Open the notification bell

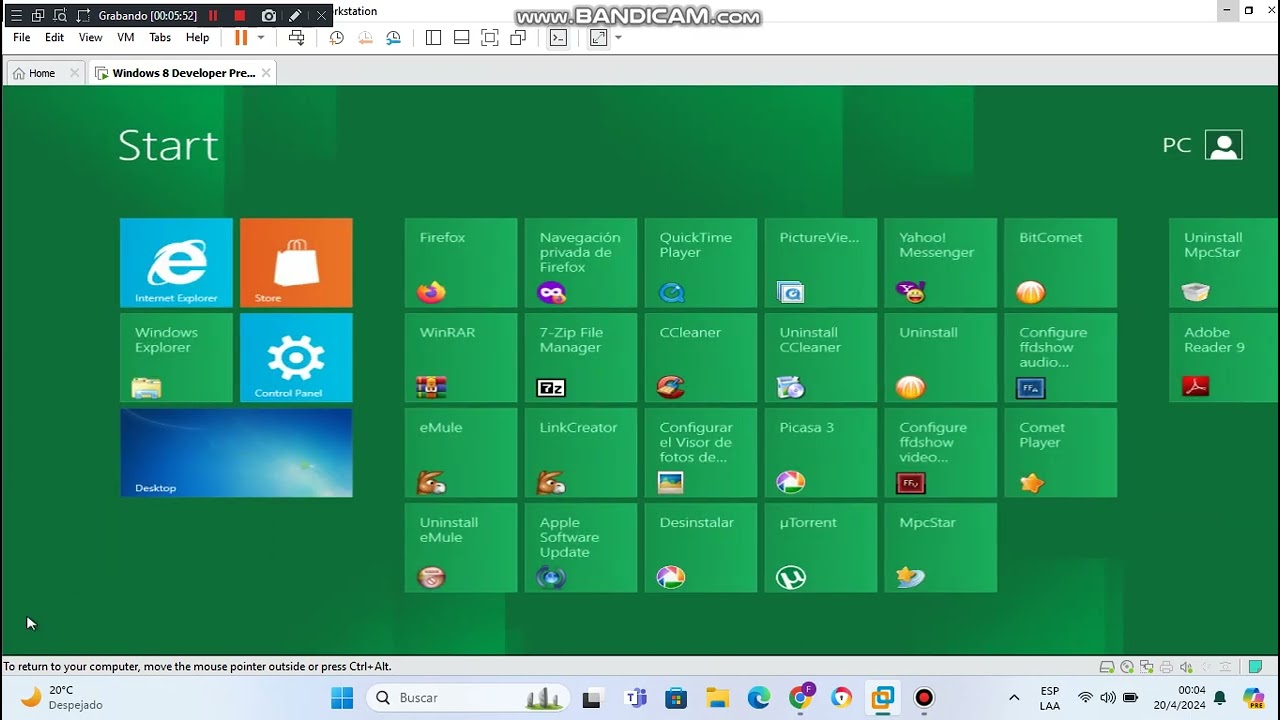tap(1220, 698)
